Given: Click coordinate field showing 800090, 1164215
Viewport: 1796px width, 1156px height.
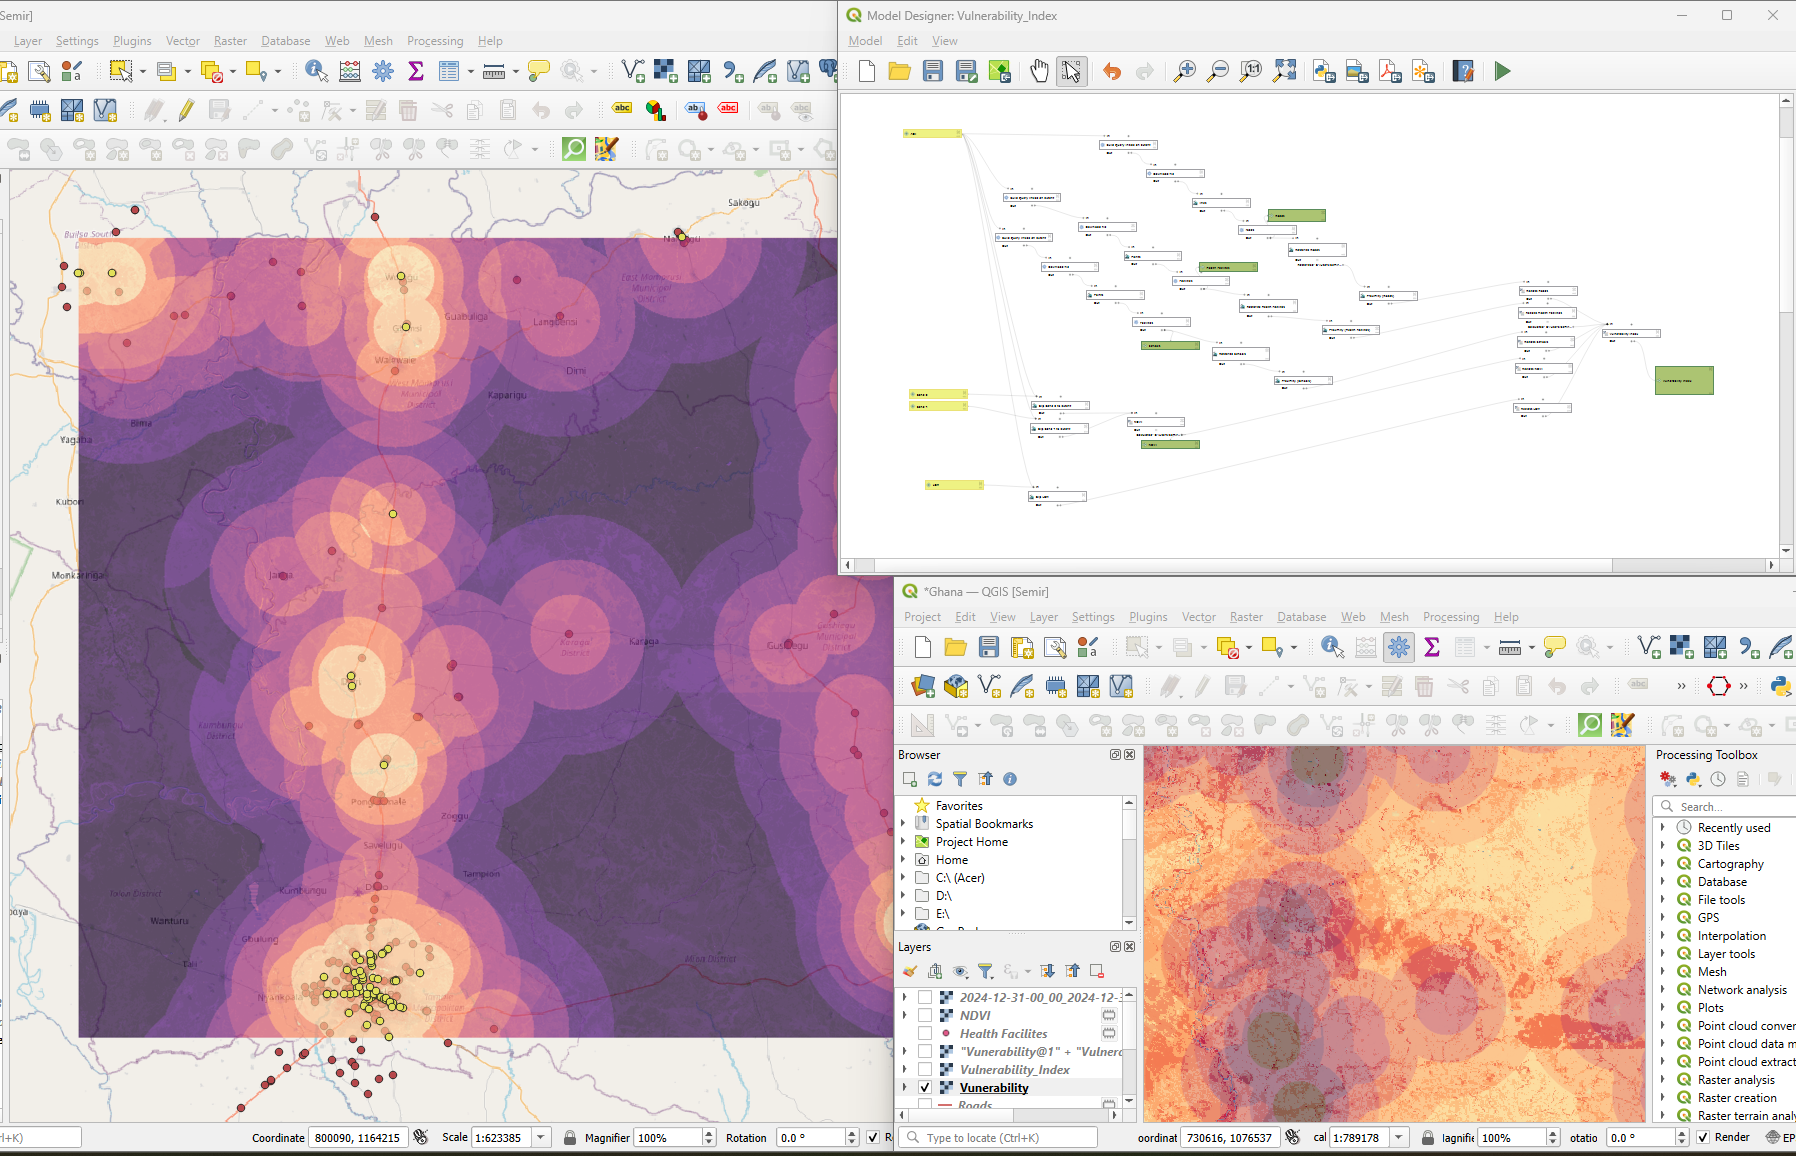Looking at the screenshot, I should [357, 1137].
